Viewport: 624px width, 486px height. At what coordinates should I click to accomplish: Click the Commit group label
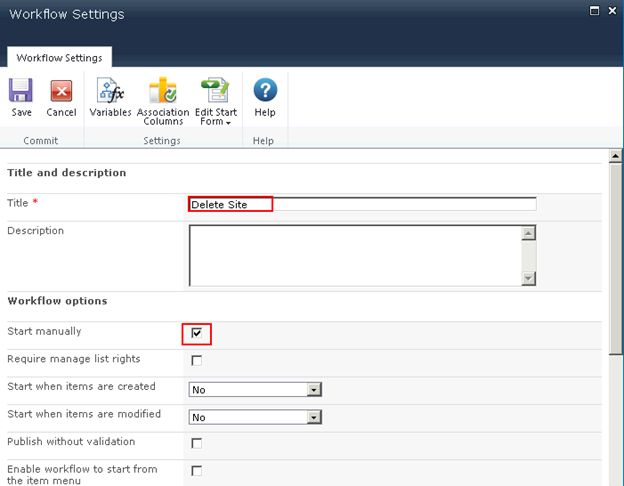pyautogui.click(x=41, y=141)
